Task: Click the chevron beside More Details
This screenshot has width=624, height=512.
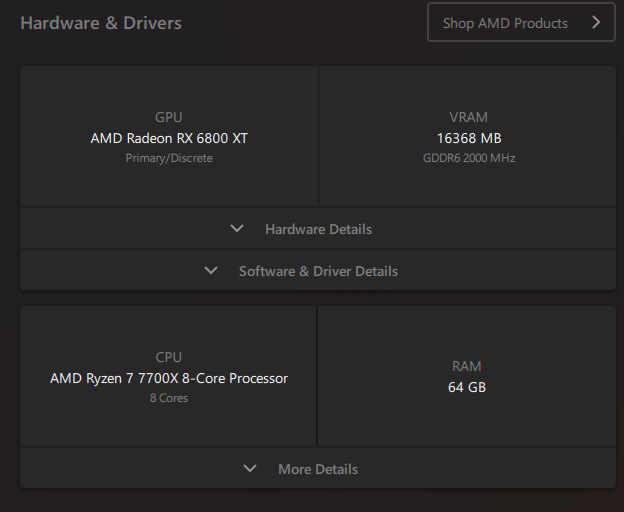Action: [x=250, y=468]
